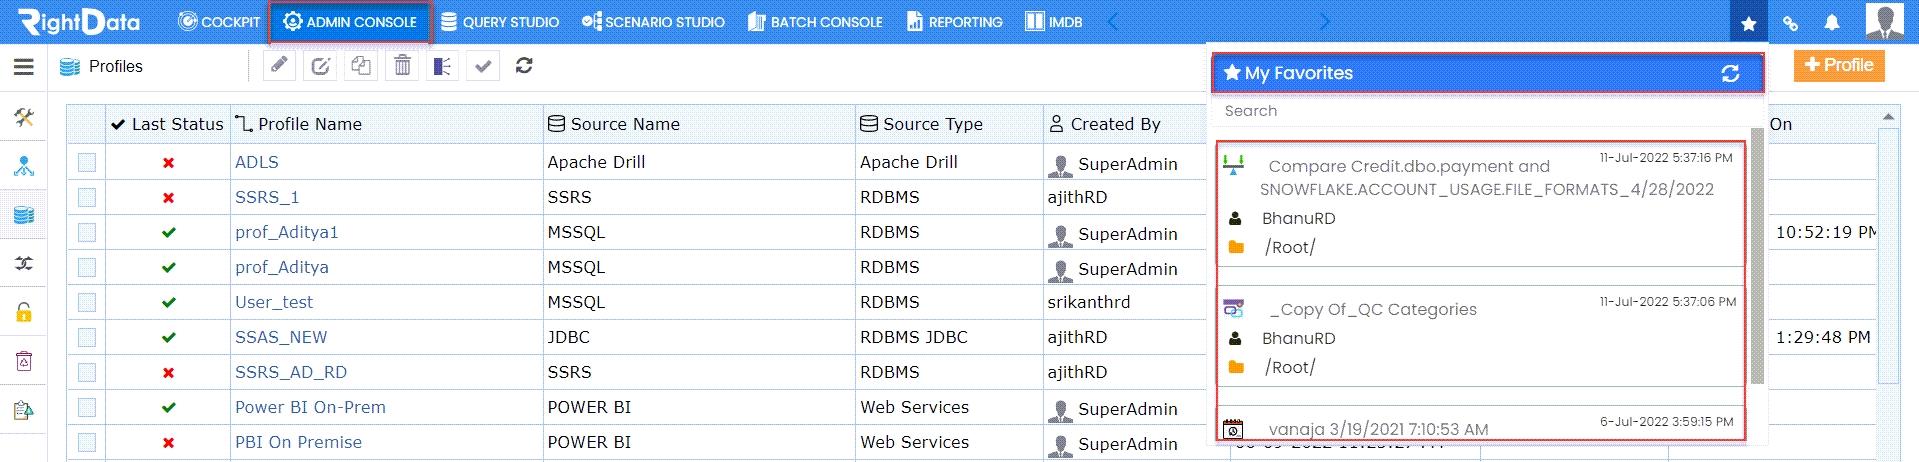
Task: Click the trash delete icon in toolbar
Action: (402, 66)
